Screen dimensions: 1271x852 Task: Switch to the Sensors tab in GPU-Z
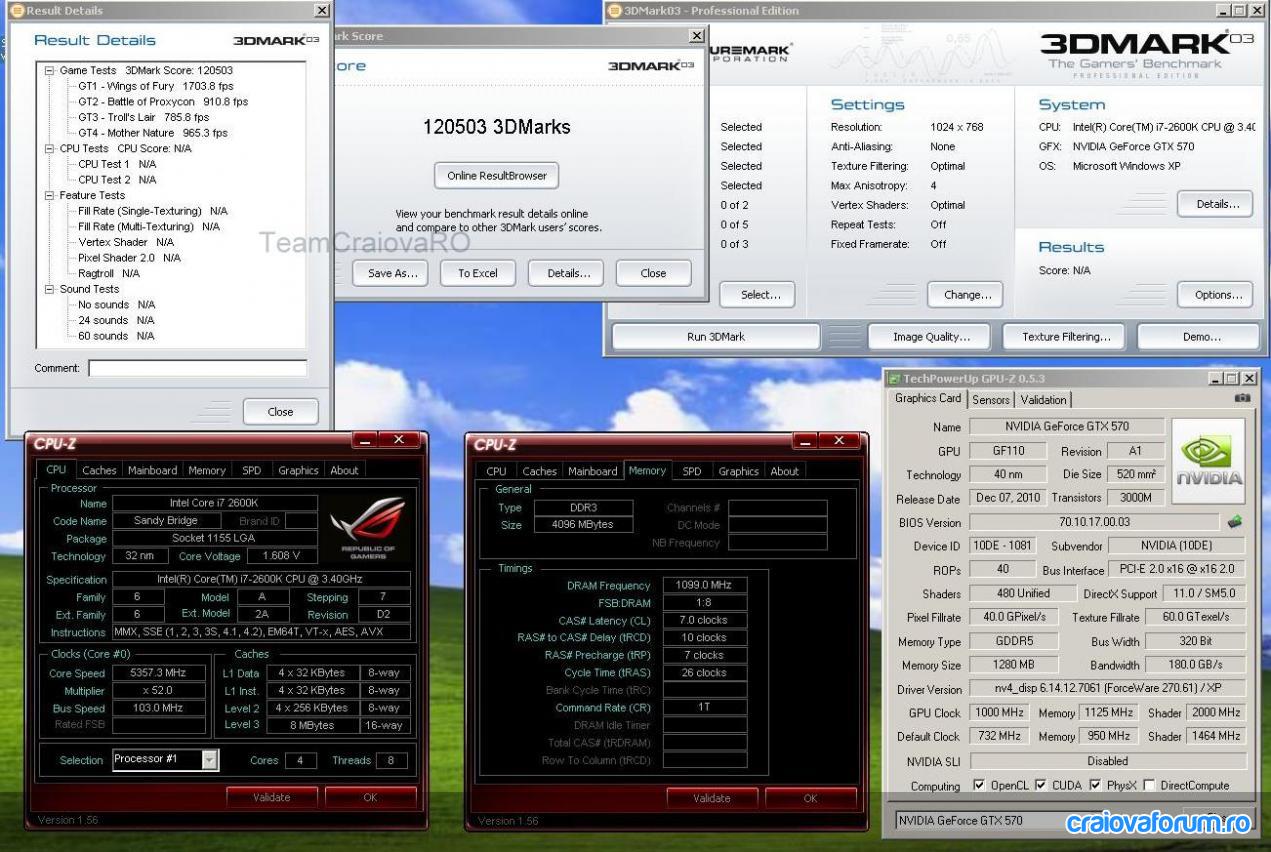click(x=991, y=400)
